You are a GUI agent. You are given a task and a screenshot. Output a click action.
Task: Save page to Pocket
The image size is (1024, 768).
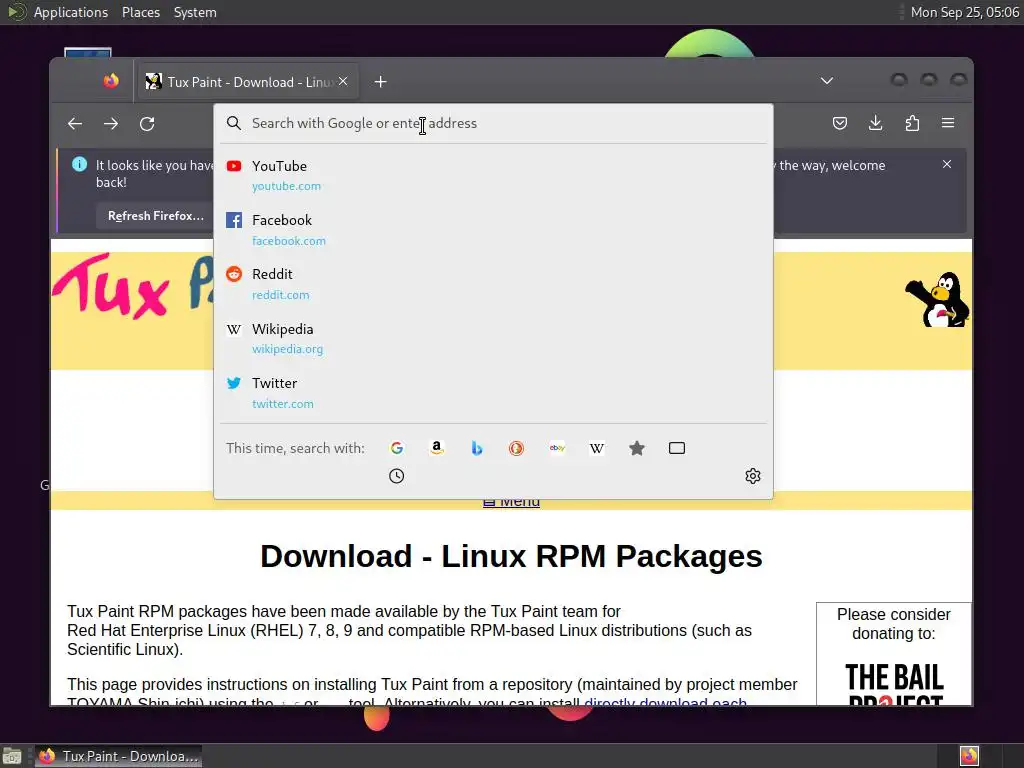pyautogui.click(x=840, y=123)
